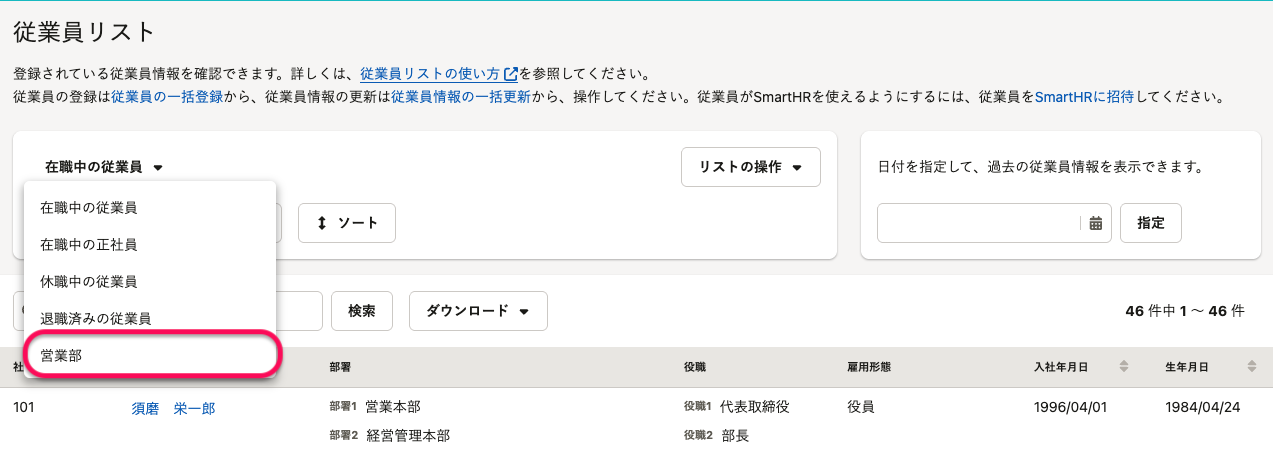Pick 退職済みの従業員 from the menu
The width and height of the screenshot is (1273, 454).
[149, 318]
